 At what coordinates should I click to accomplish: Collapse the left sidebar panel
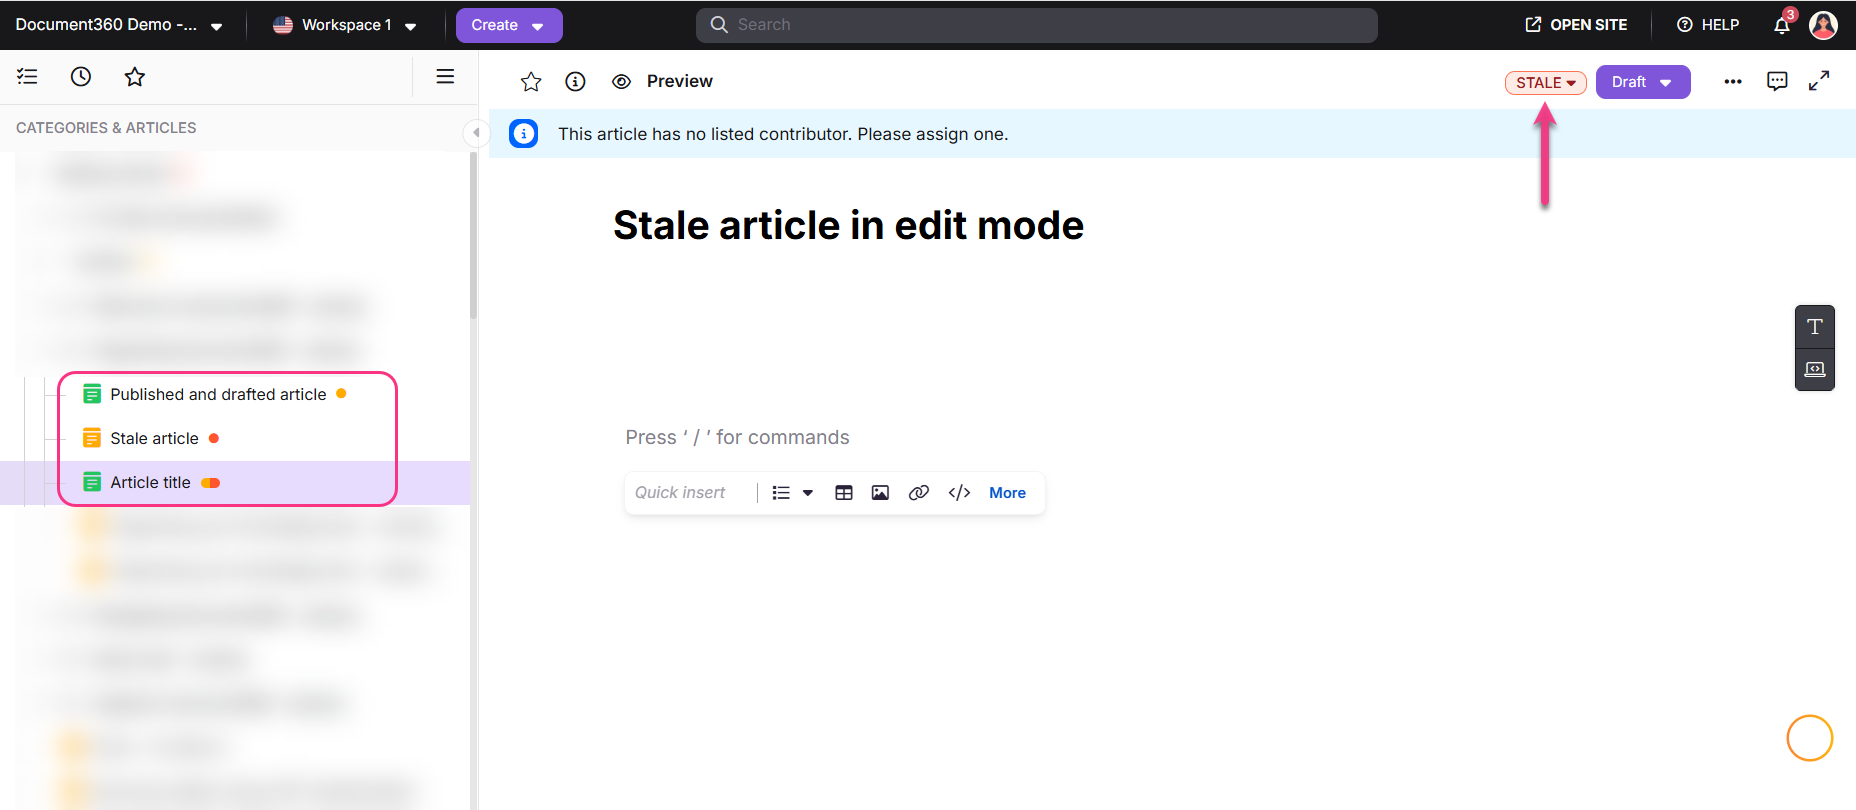[476, 132]
